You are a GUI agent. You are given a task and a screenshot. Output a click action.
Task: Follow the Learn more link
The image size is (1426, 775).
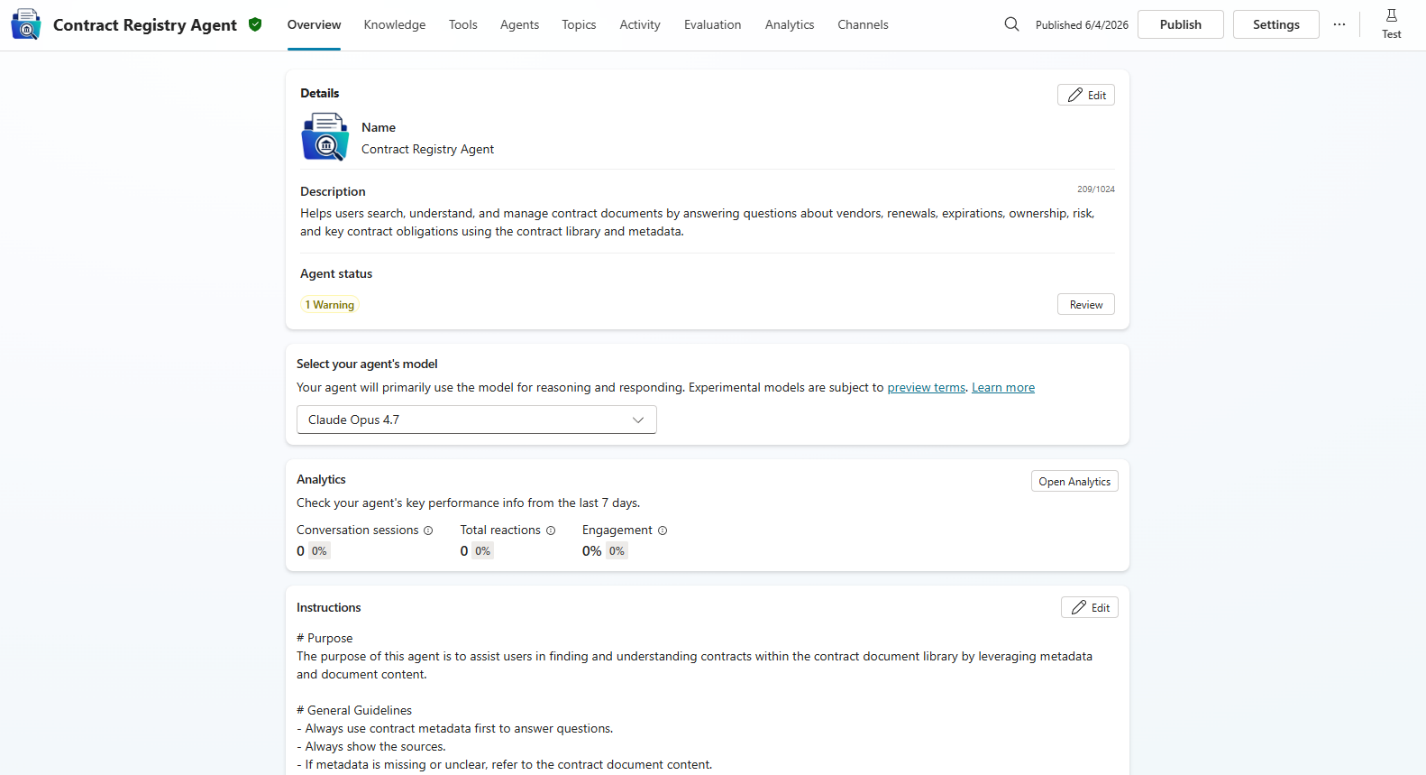click(1003, 388)
